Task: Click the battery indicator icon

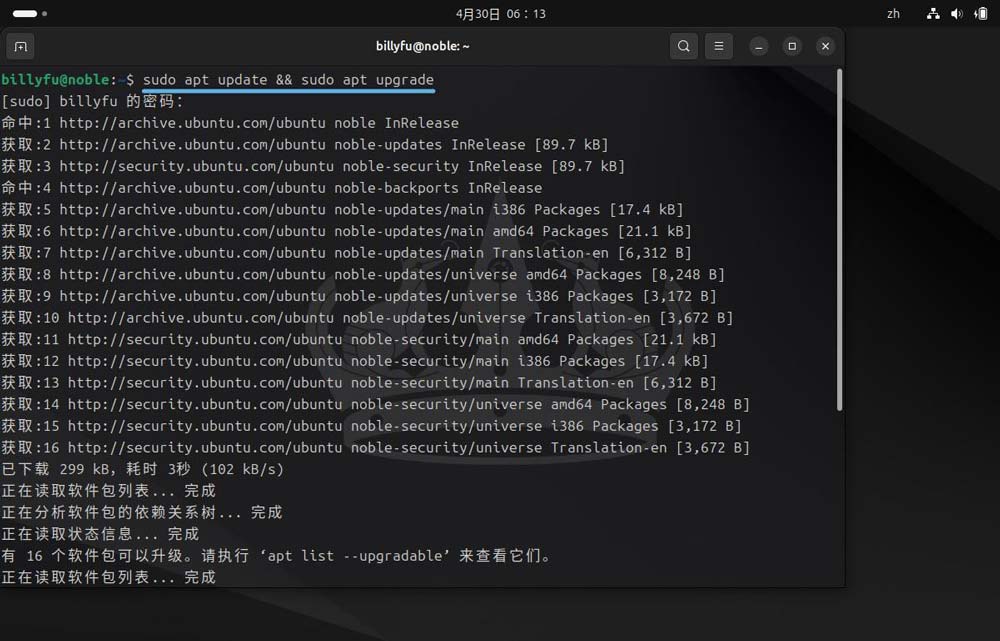Action: tap(981, 14)
